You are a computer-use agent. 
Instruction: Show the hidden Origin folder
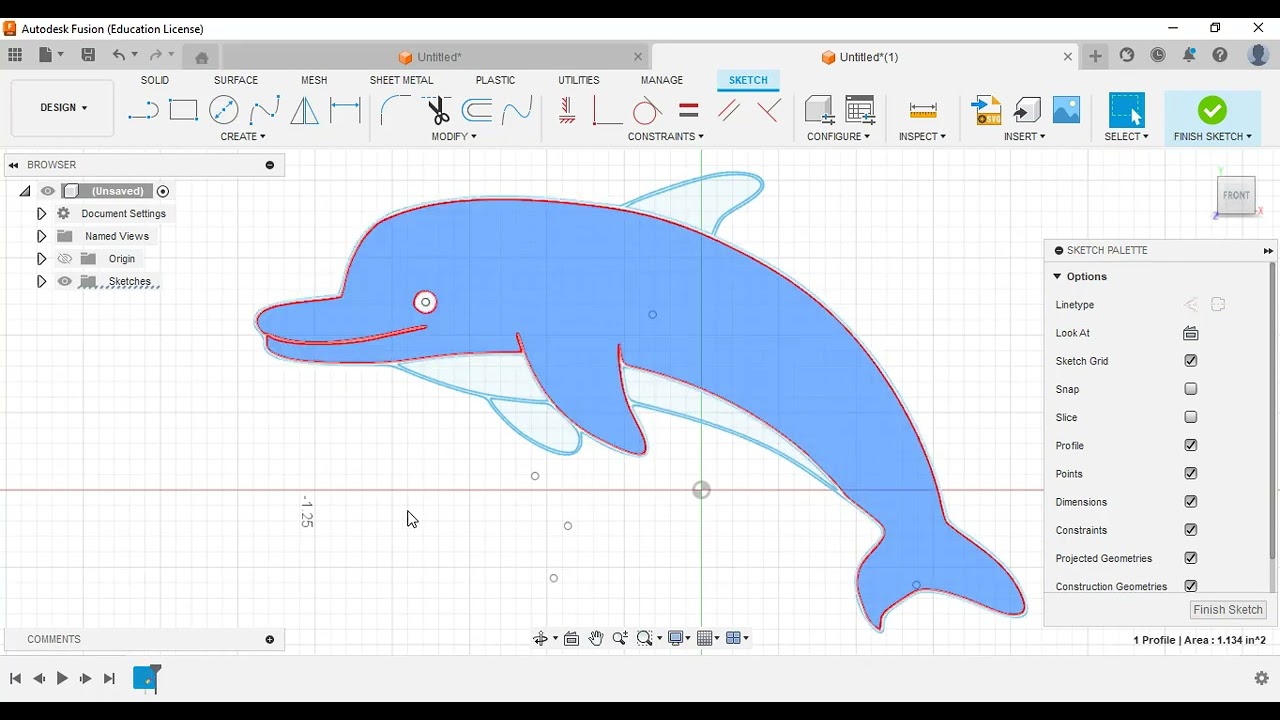pos(65,259)
